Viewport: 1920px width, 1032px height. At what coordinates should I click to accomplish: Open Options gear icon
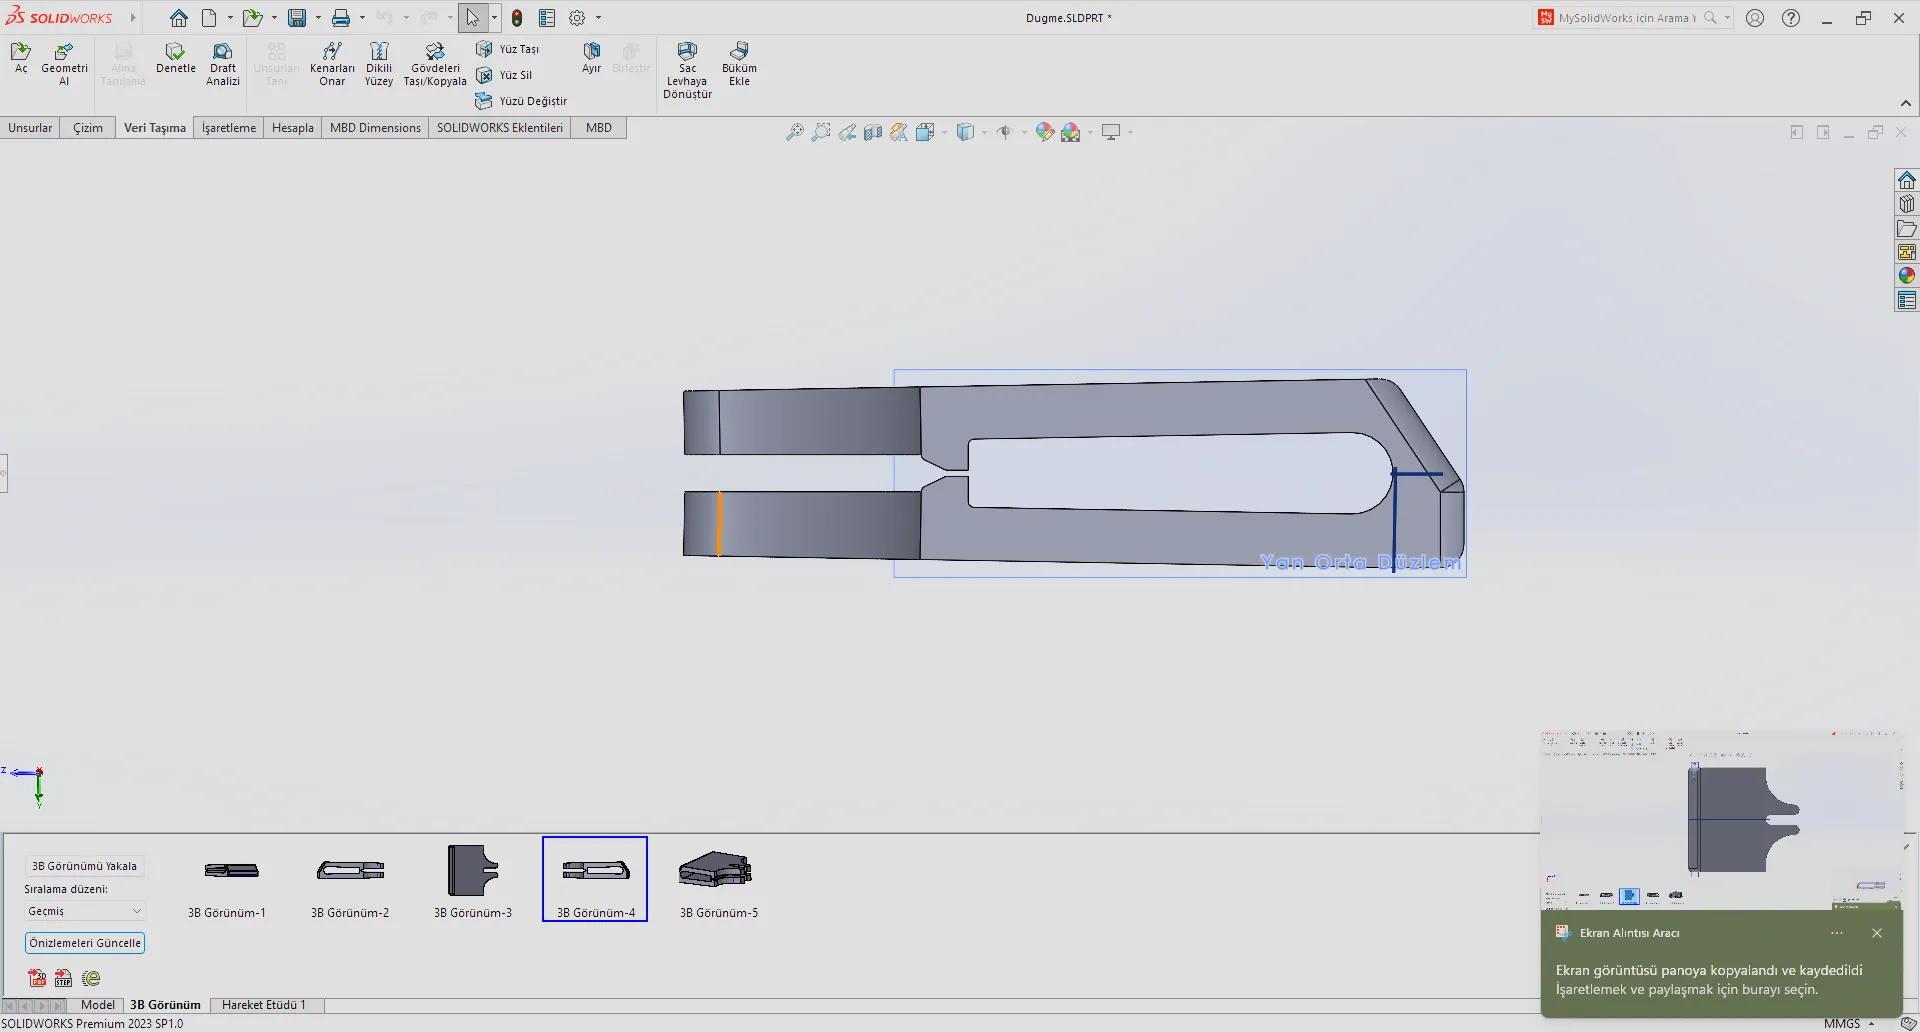click(577, 18)
